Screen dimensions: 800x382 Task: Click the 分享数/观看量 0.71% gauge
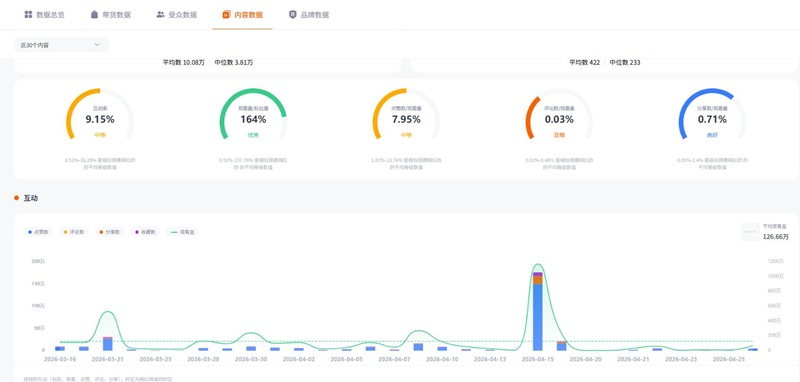tap(712, 115)
